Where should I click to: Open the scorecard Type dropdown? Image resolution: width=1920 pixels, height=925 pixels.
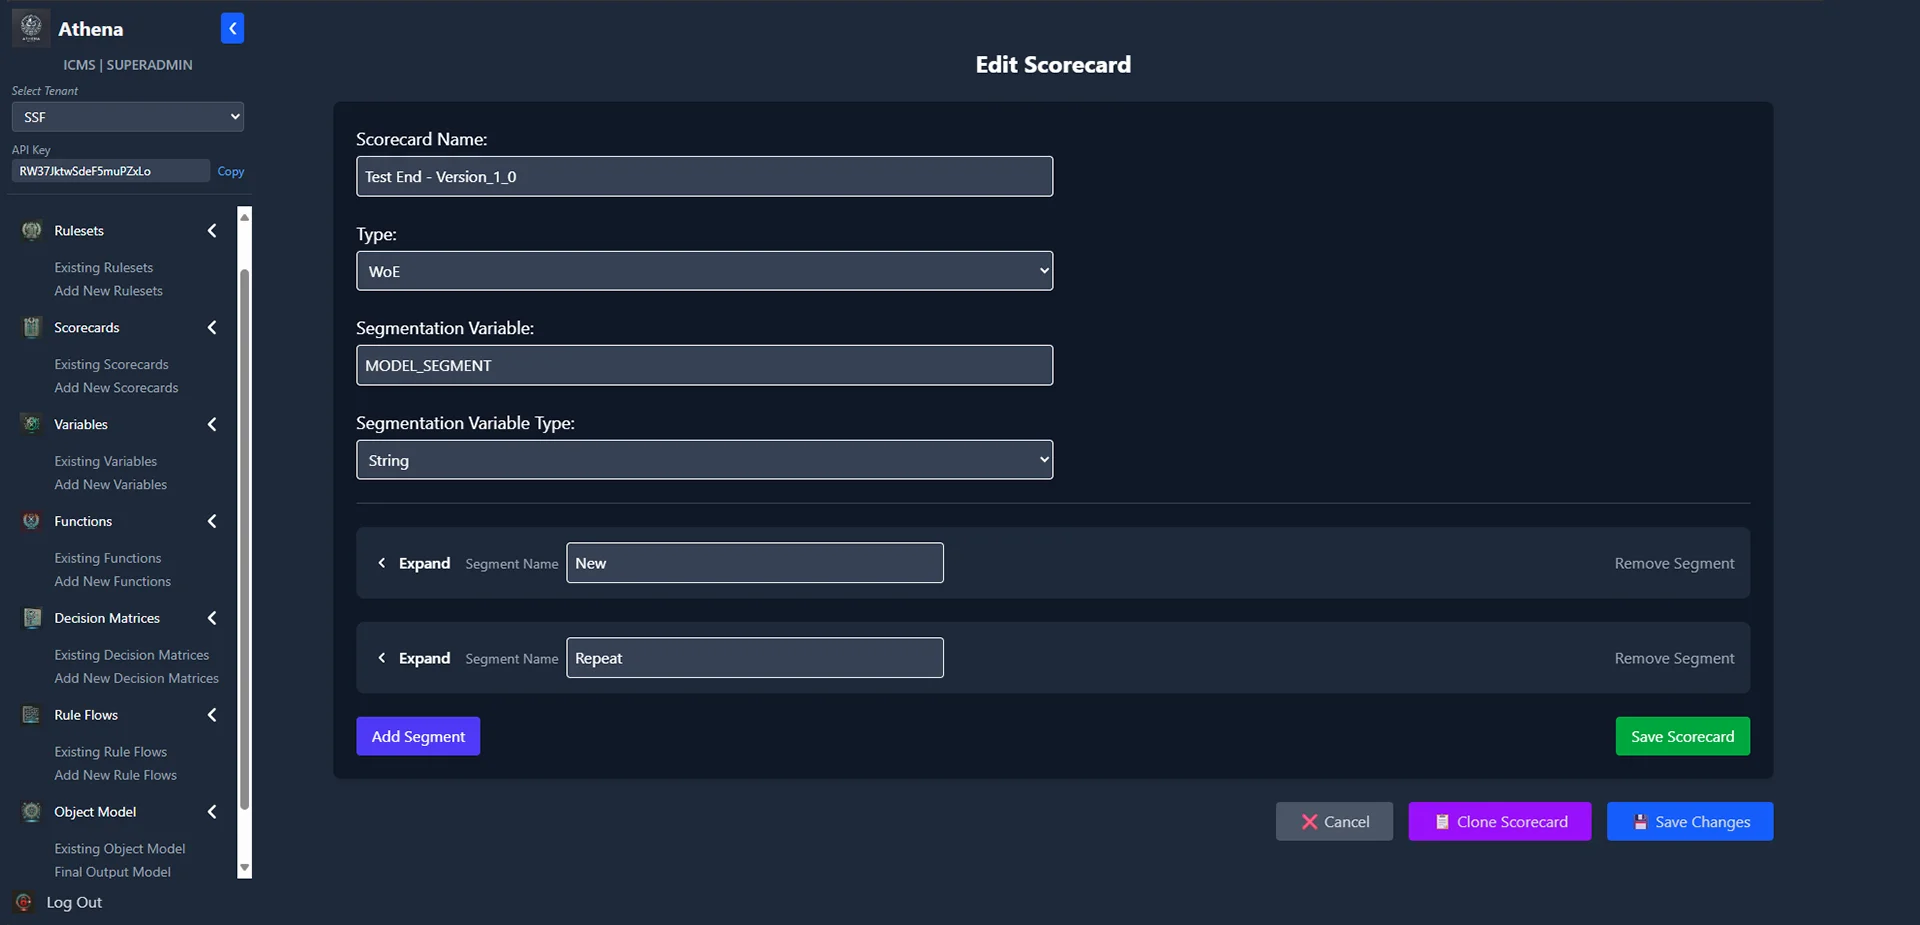point(704,271)
